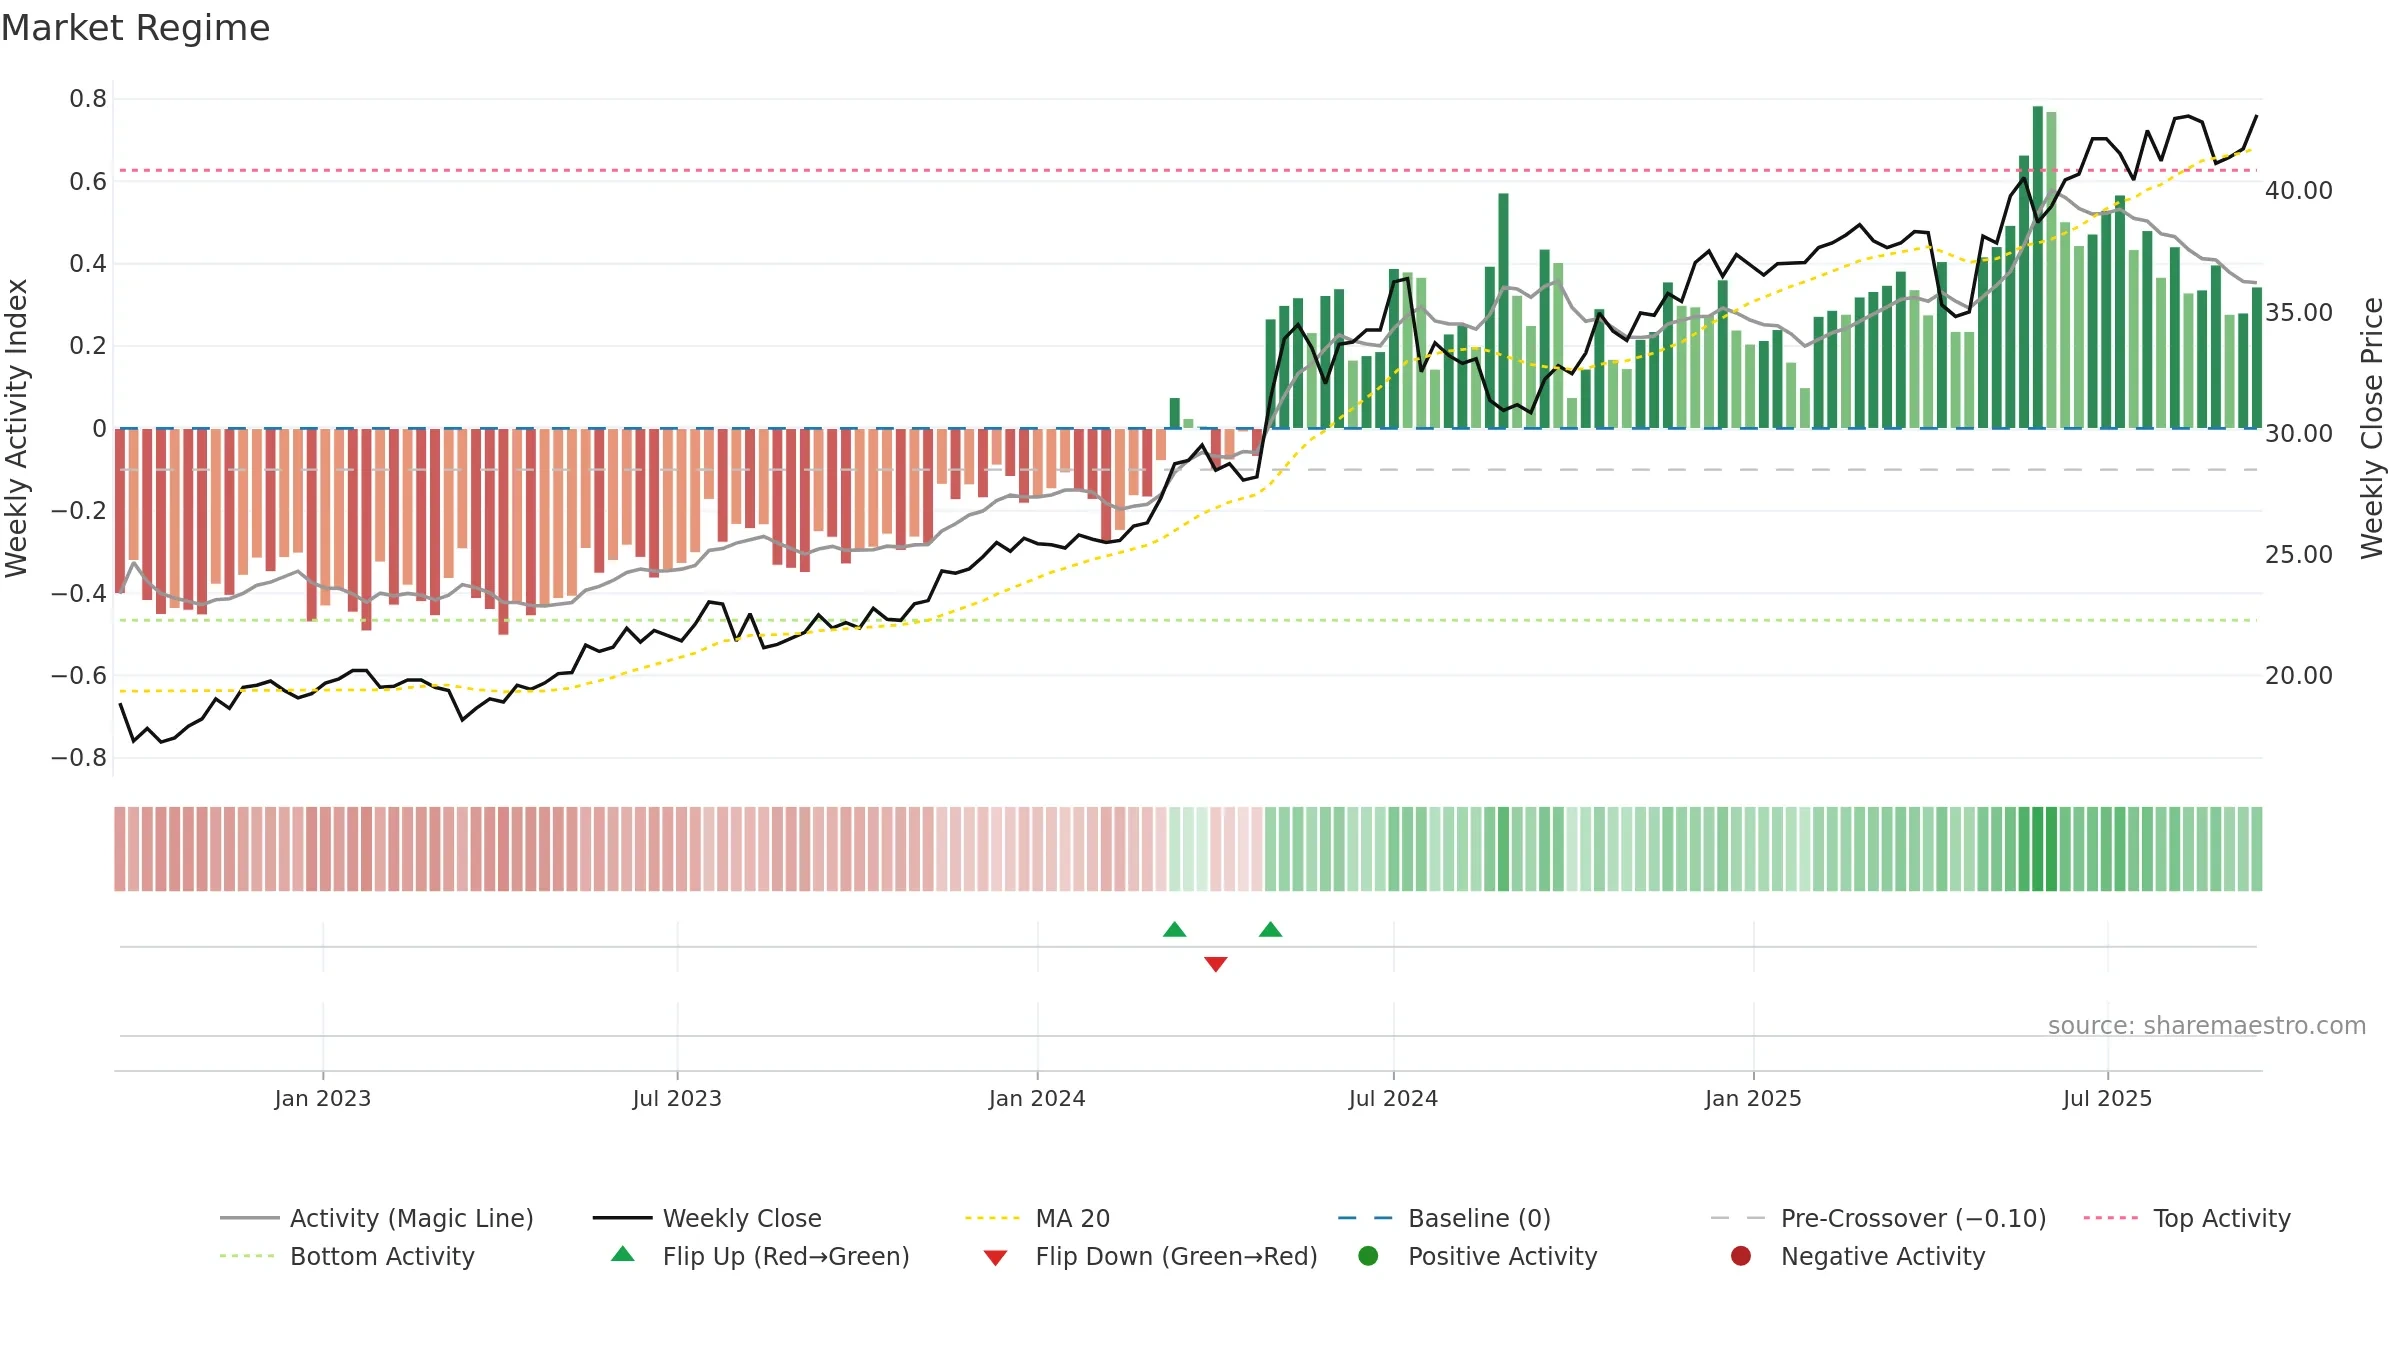The width and height of the screenshot is (2400, 1350).
Task: Click the 0.2 activity axis tick
Action: tap(88, 345)
